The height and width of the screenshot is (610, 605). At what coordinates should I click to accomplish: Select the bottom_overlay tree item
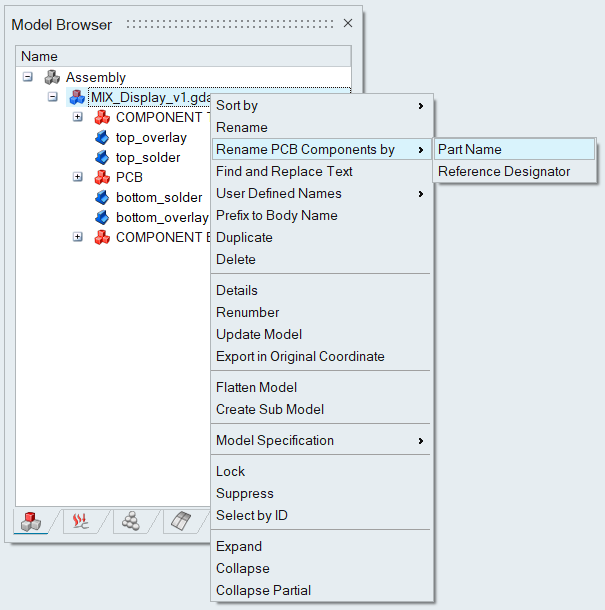pos(162,217)
